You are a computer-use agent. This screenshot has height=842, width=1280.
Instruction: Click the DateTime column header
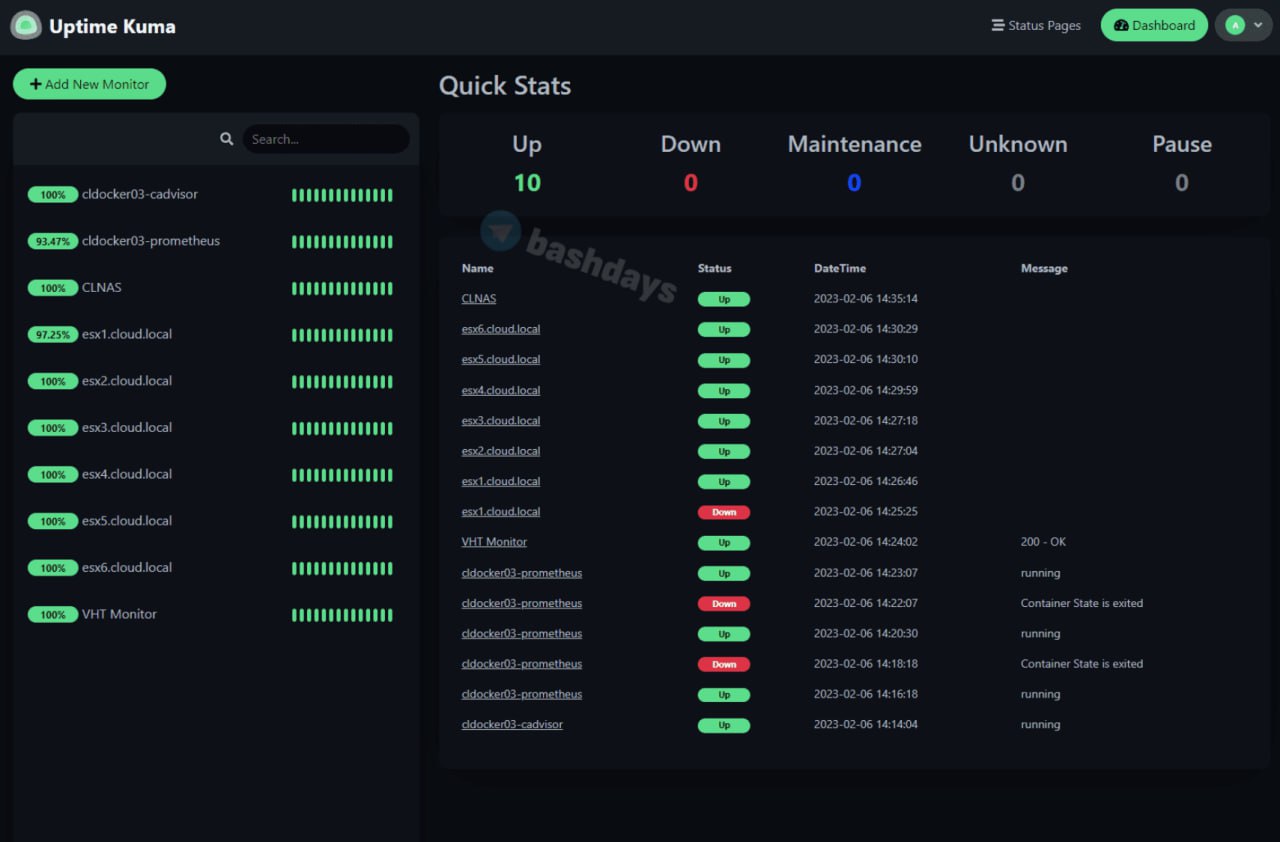click(840, 268)
